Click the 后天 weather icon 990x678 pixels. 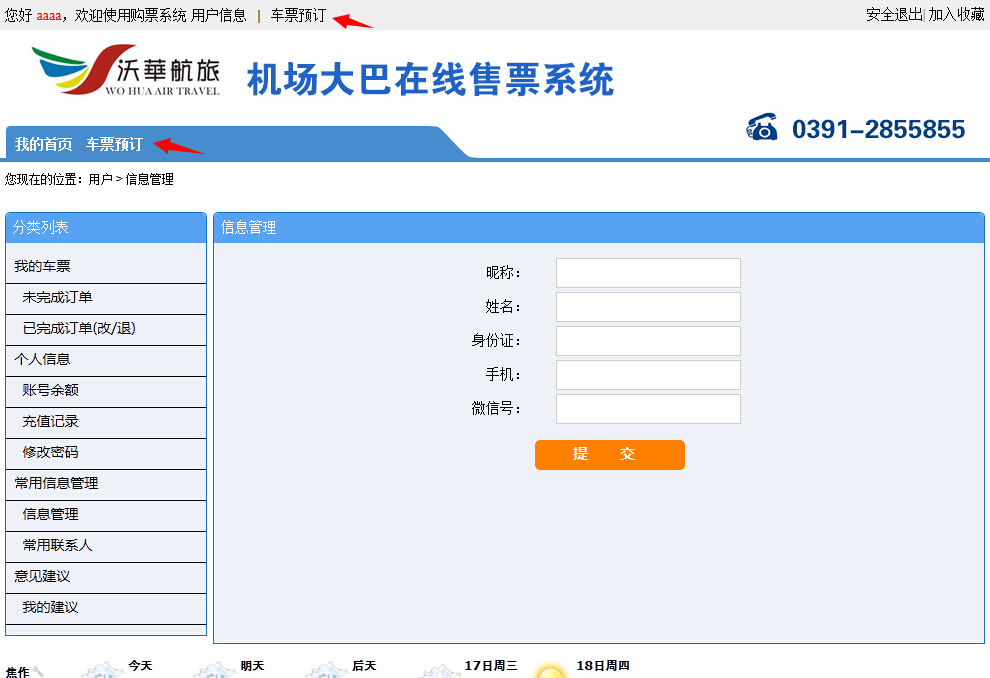(x=326, y=671)
